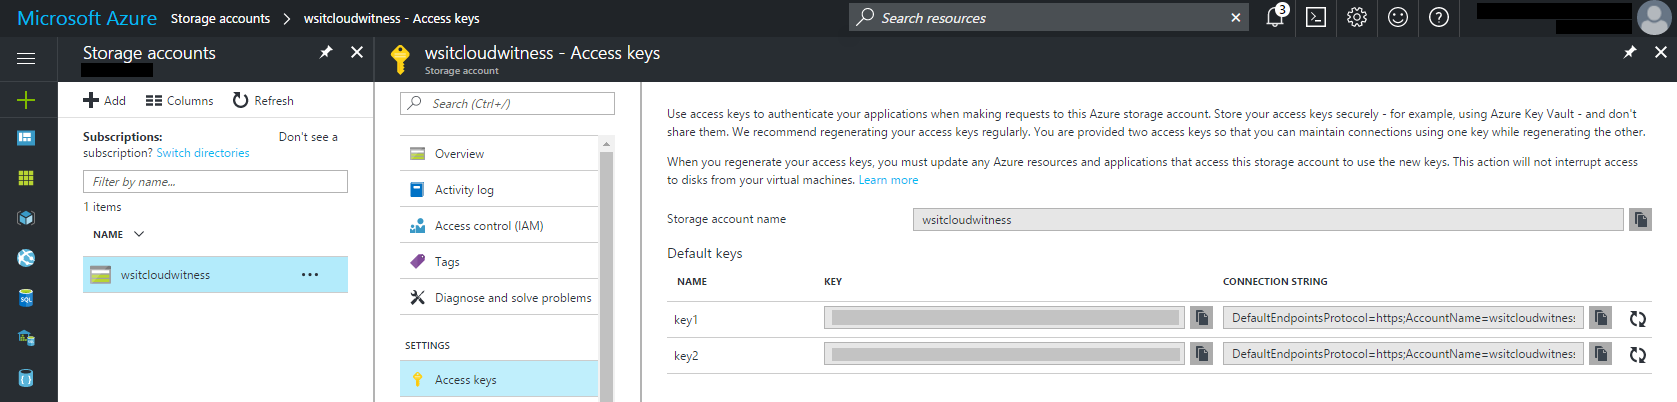Select the Access keys menu item
This screenshot has height=402, width=1677.
pyautogui.click(x=499, y=379)
